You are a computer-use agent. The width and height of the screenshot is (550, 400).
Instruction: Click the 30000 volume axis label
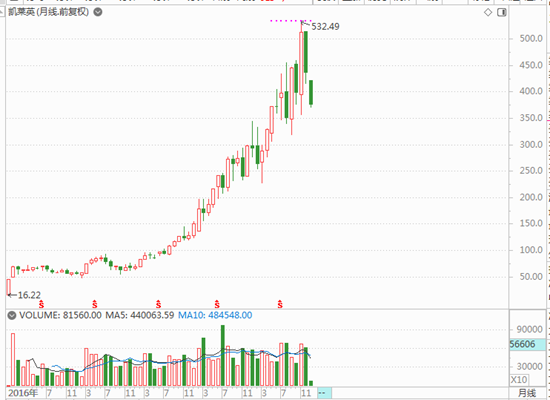[x=529, y=367]
